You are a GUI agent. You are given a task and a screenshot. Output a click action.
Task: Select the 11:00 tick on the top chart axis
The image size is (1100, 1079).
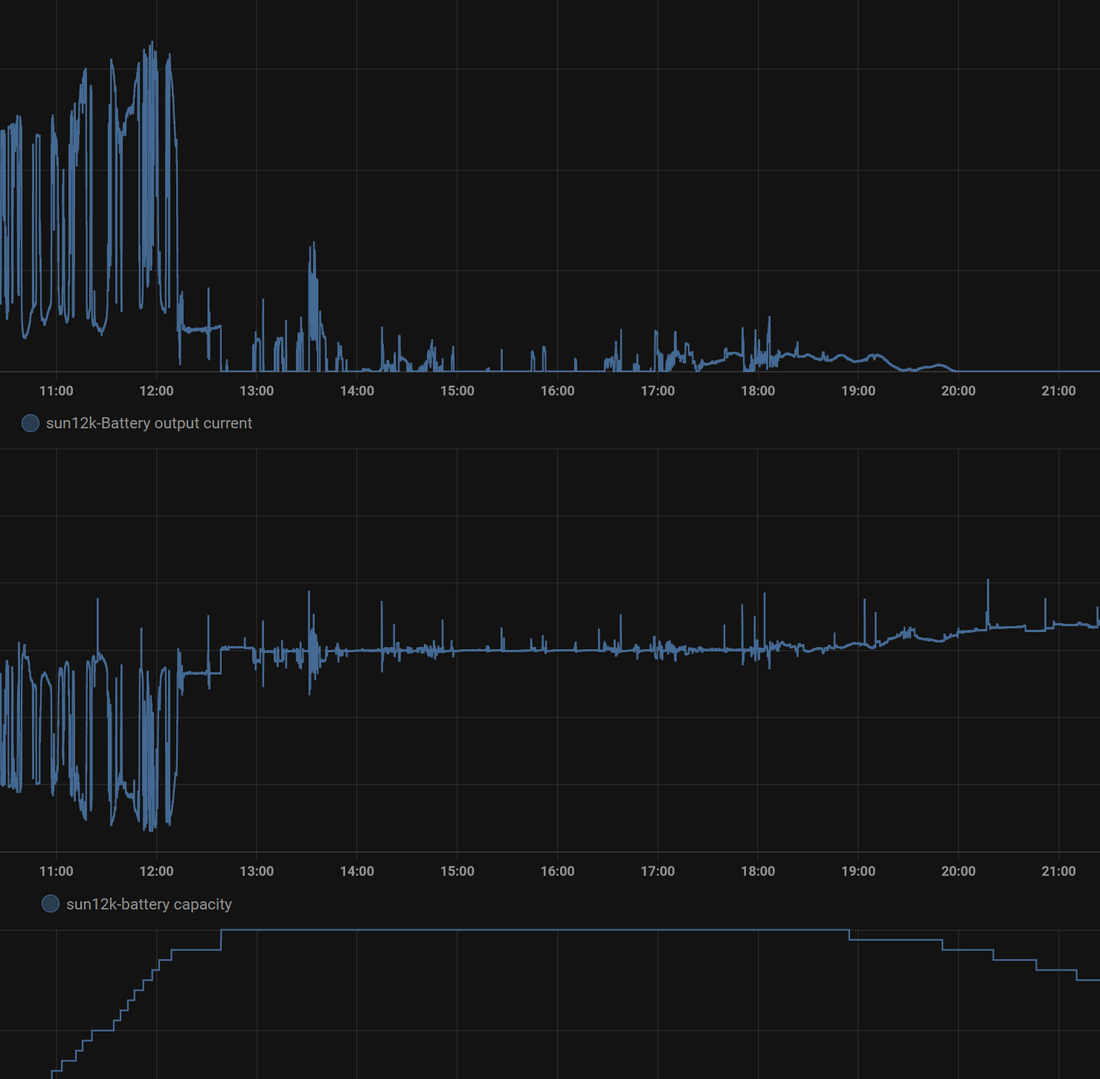56,391
